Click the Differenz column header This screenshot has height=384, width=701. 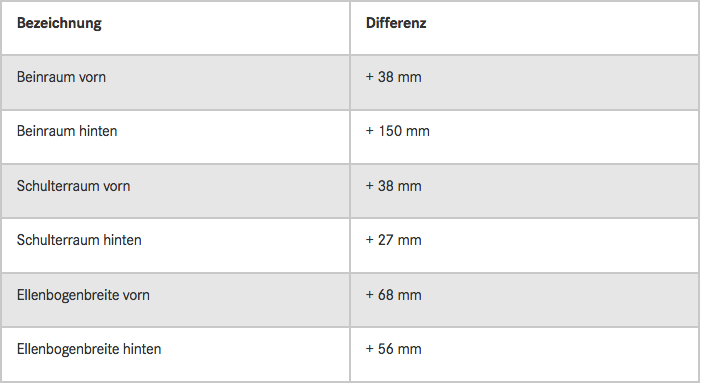coord(396,23)
